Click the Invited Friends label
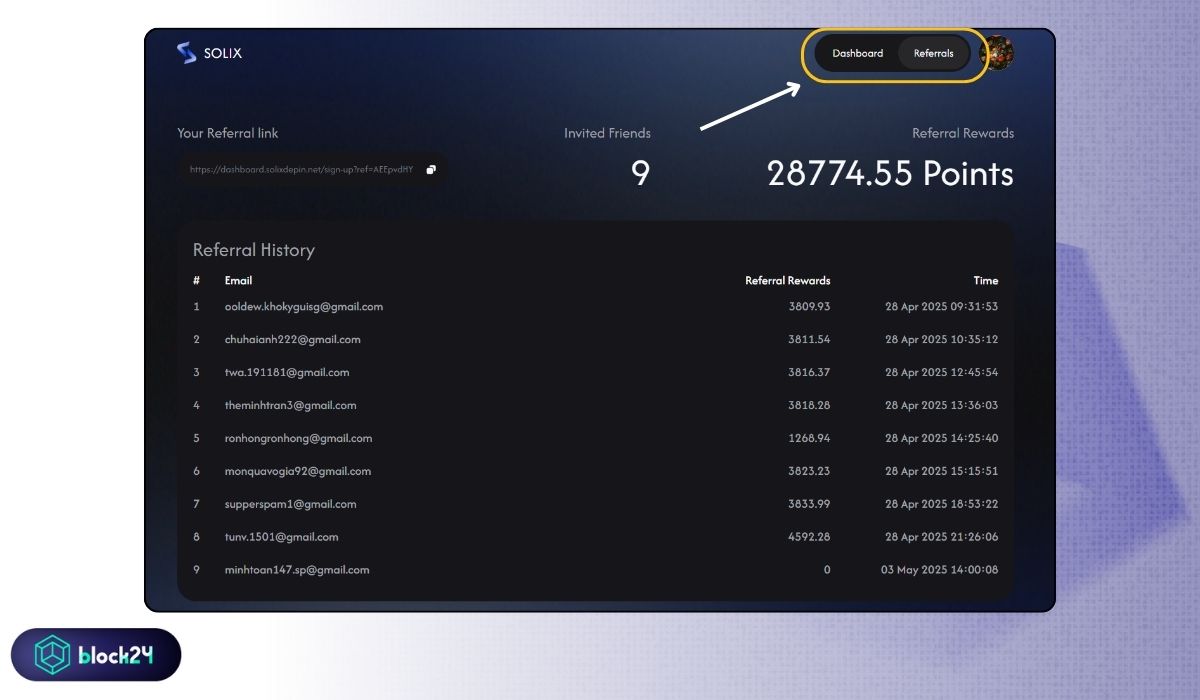 point(607,133)
